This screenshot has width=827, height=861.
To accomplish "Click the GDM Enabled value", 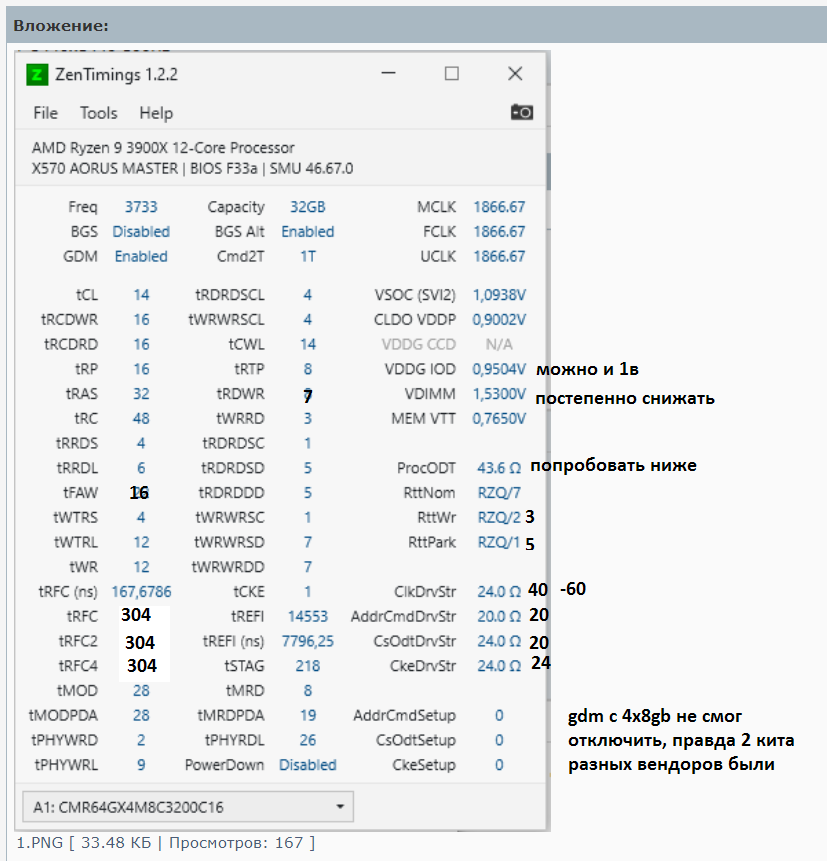I will click(x=141, y=256).
